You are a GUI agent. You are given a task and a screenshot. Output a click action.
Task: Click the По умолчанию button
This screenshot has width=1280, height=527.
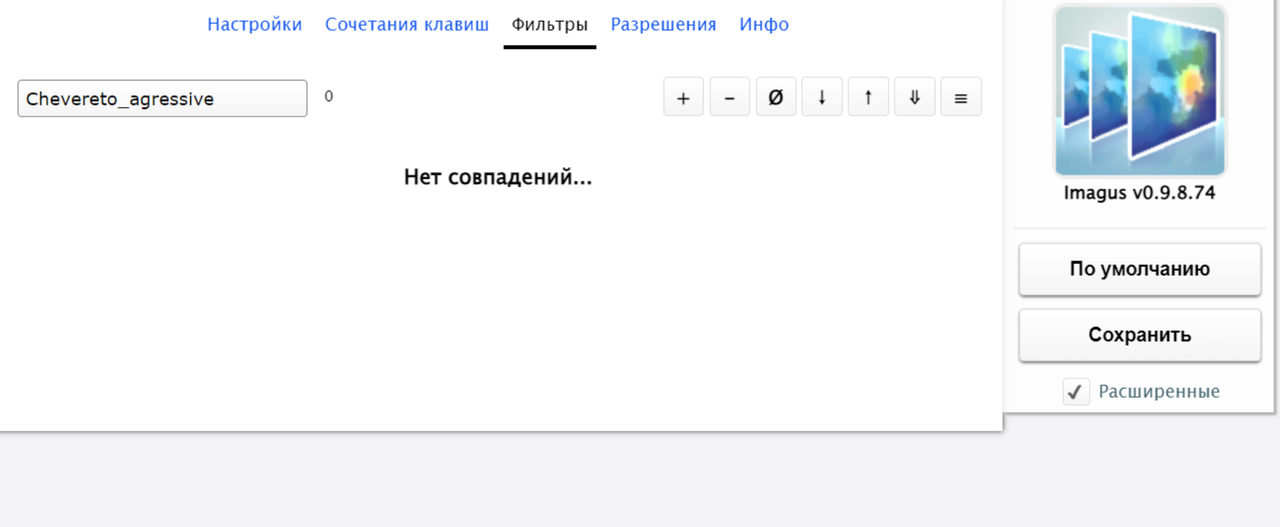pyautogui.click(x=1140, y=269)
